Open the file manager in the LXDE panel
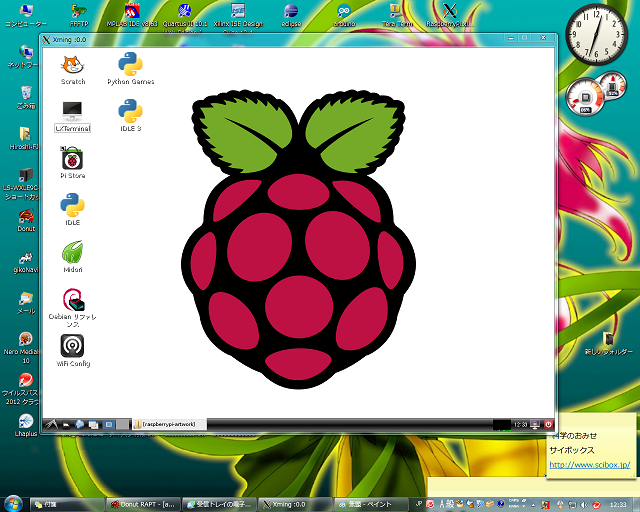Screen dimensions: 640x512 click(x=66, y=425)
